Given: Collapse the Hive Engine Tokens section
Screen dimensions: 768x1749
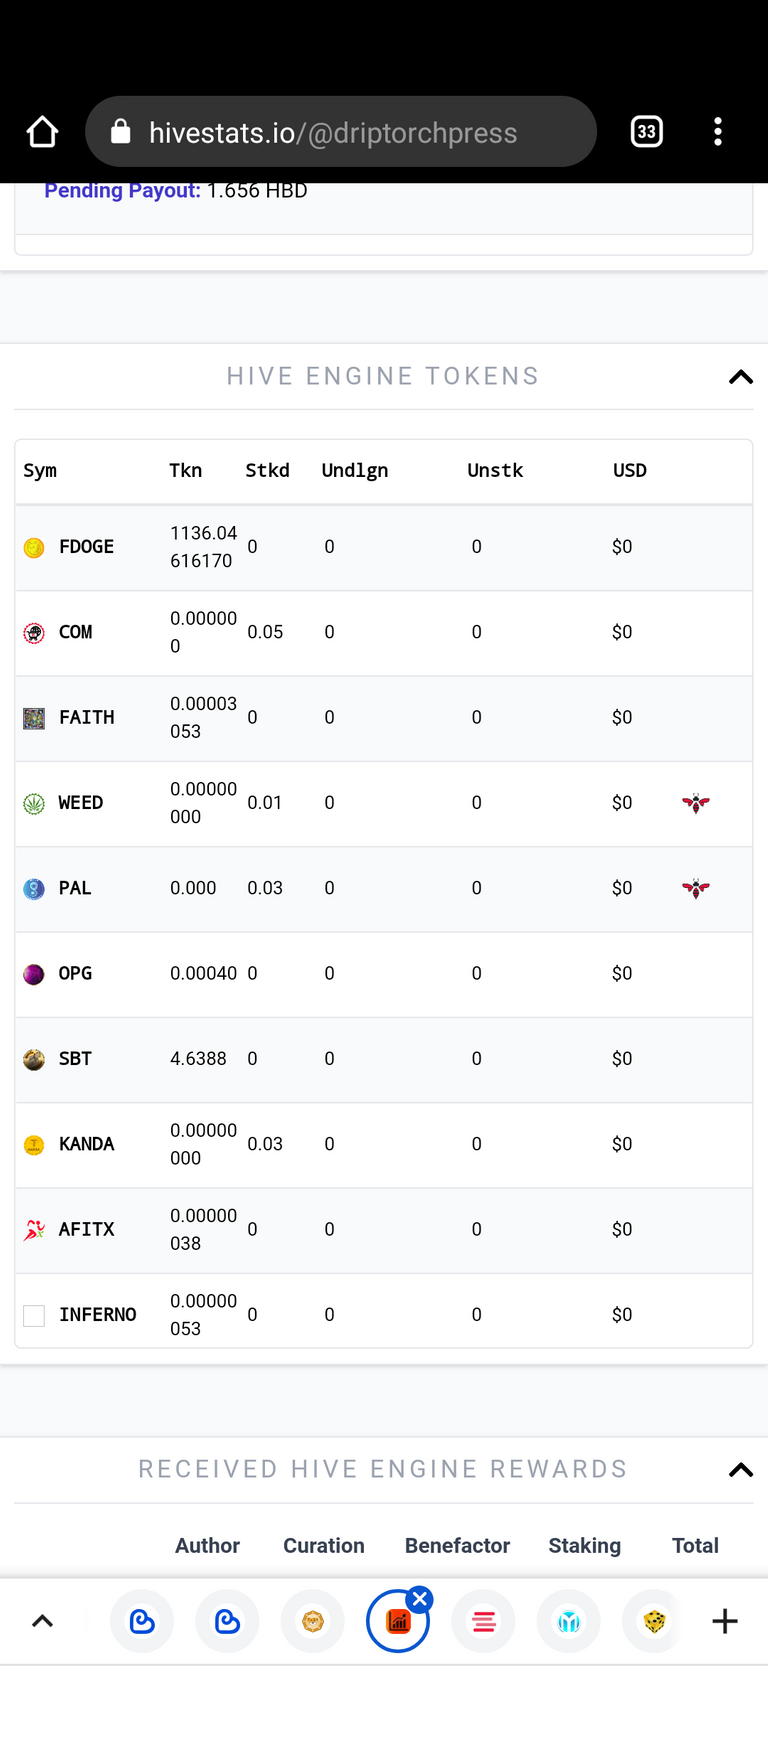Looking at the screenshot, I should pos(741,377).
